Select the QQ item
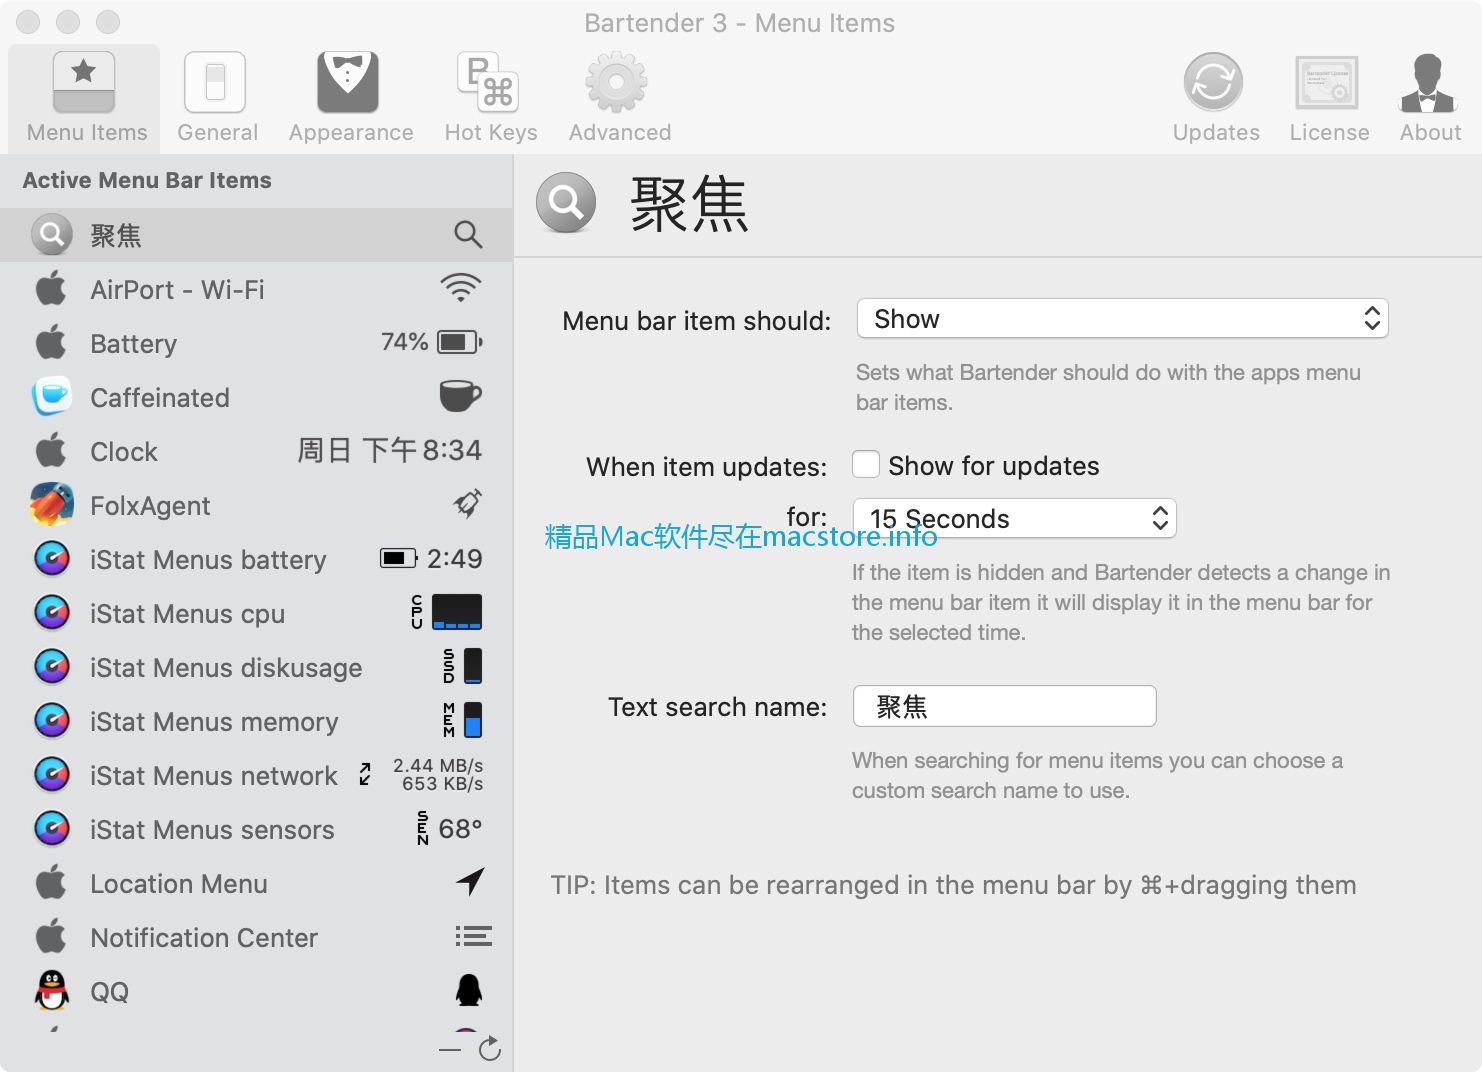Viewport: 1482px width, 1072px height. (x=256, y=991)
